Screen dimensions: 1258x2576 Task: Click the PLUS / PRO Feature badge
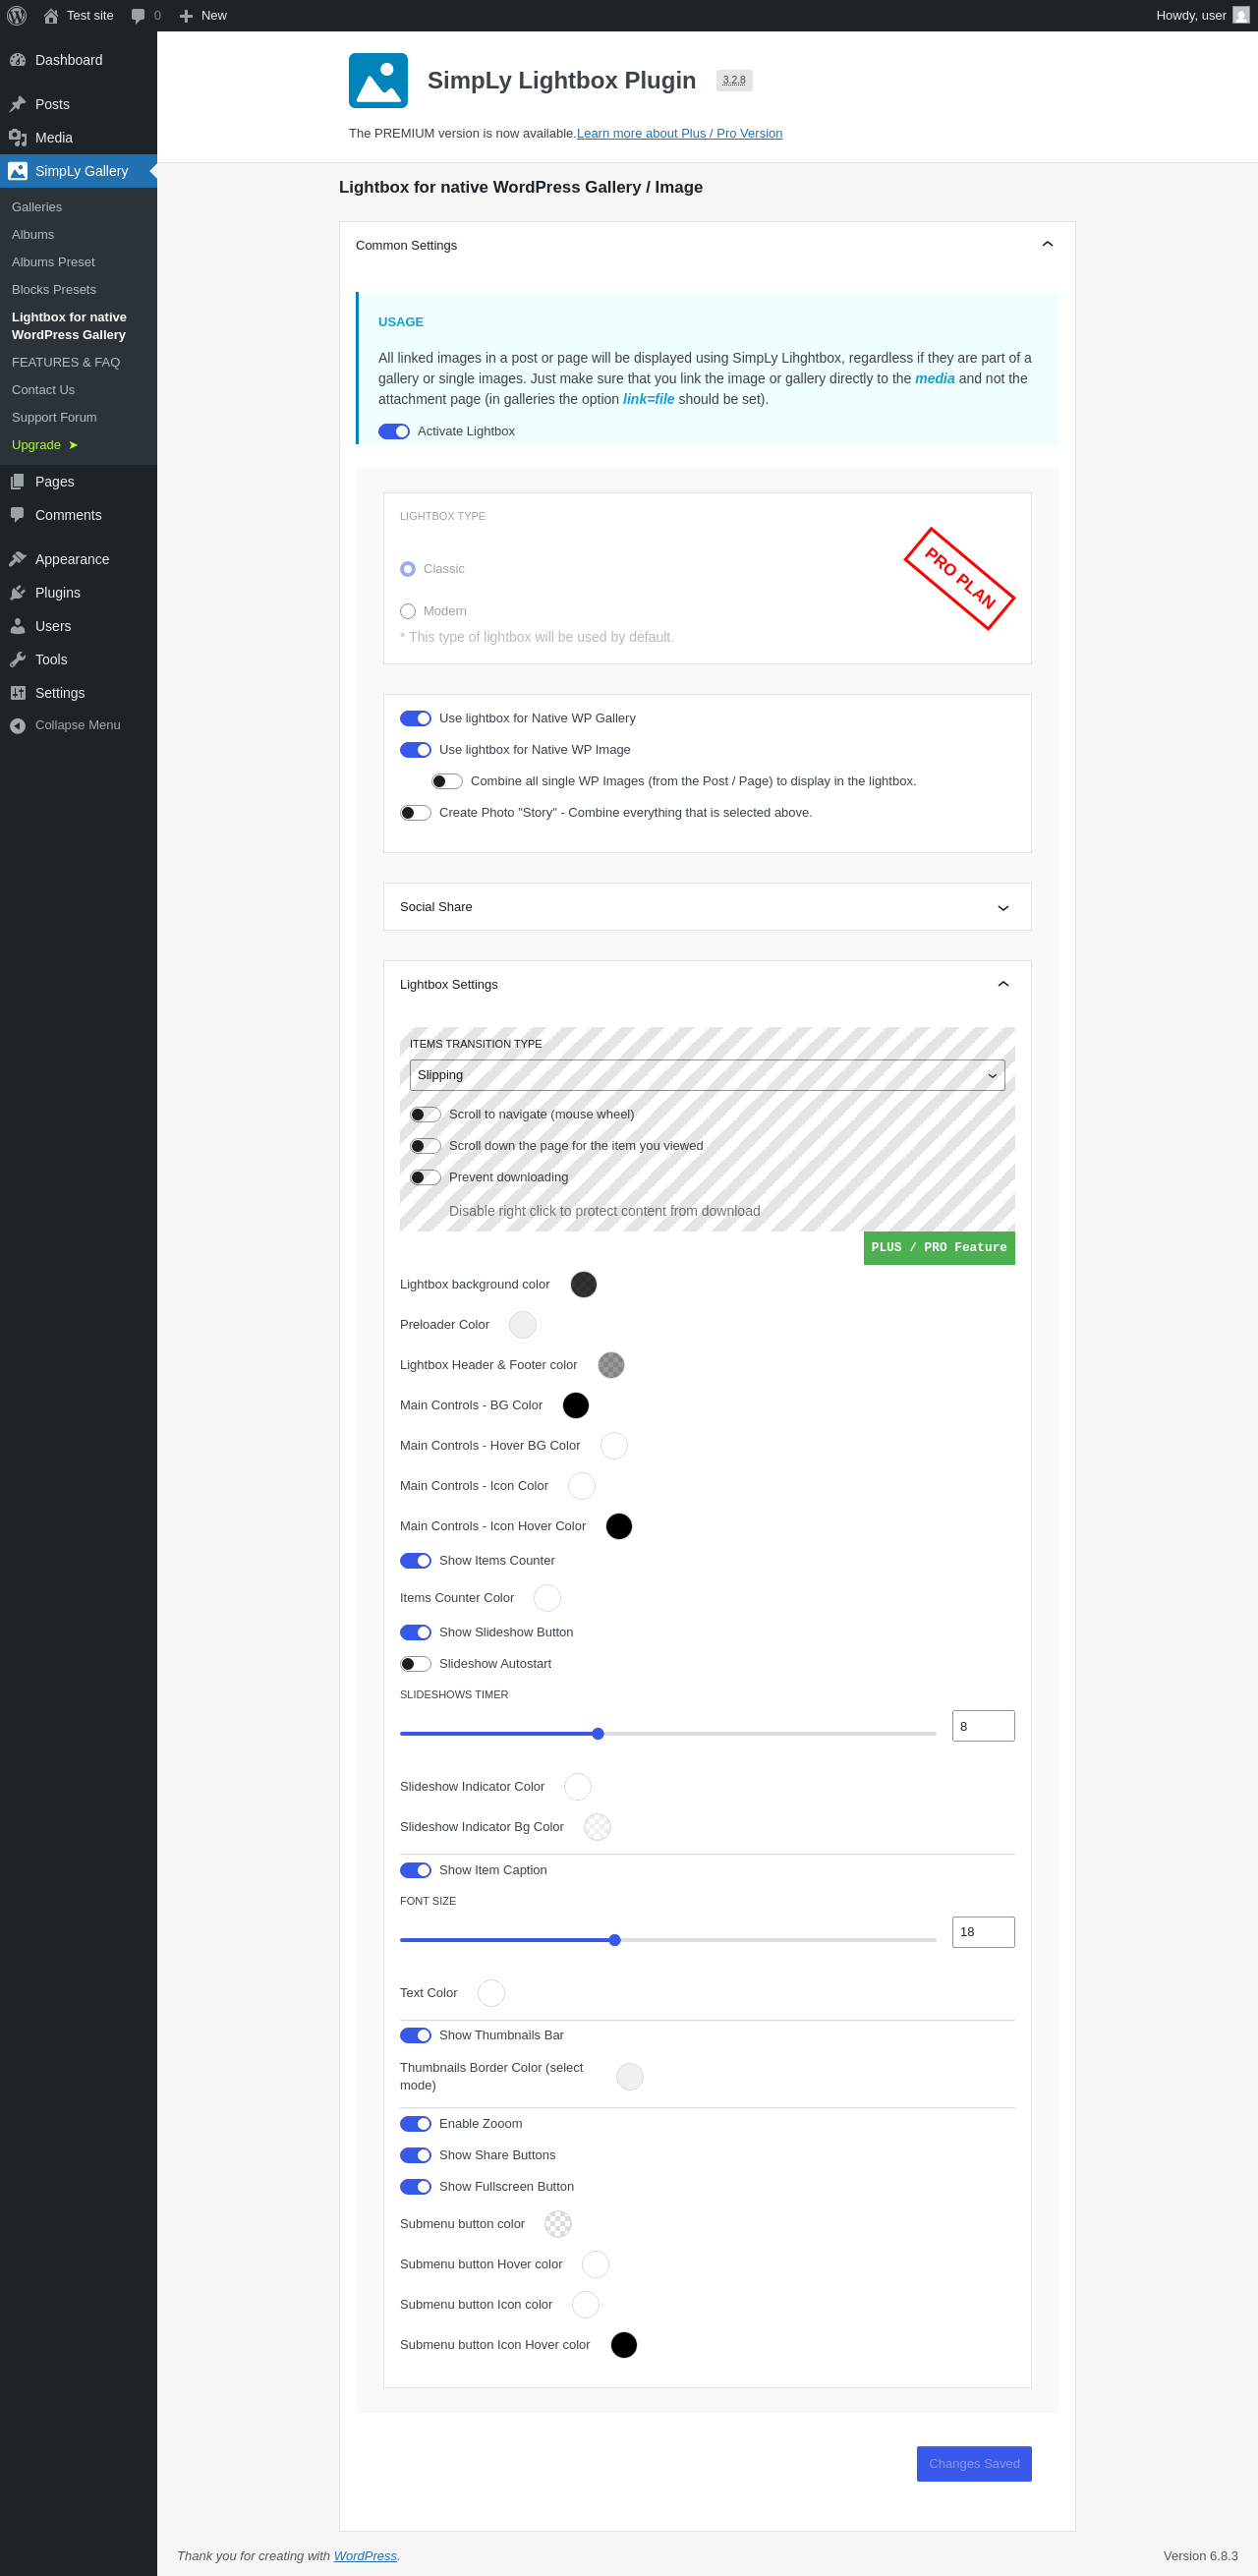point(939,1248)
